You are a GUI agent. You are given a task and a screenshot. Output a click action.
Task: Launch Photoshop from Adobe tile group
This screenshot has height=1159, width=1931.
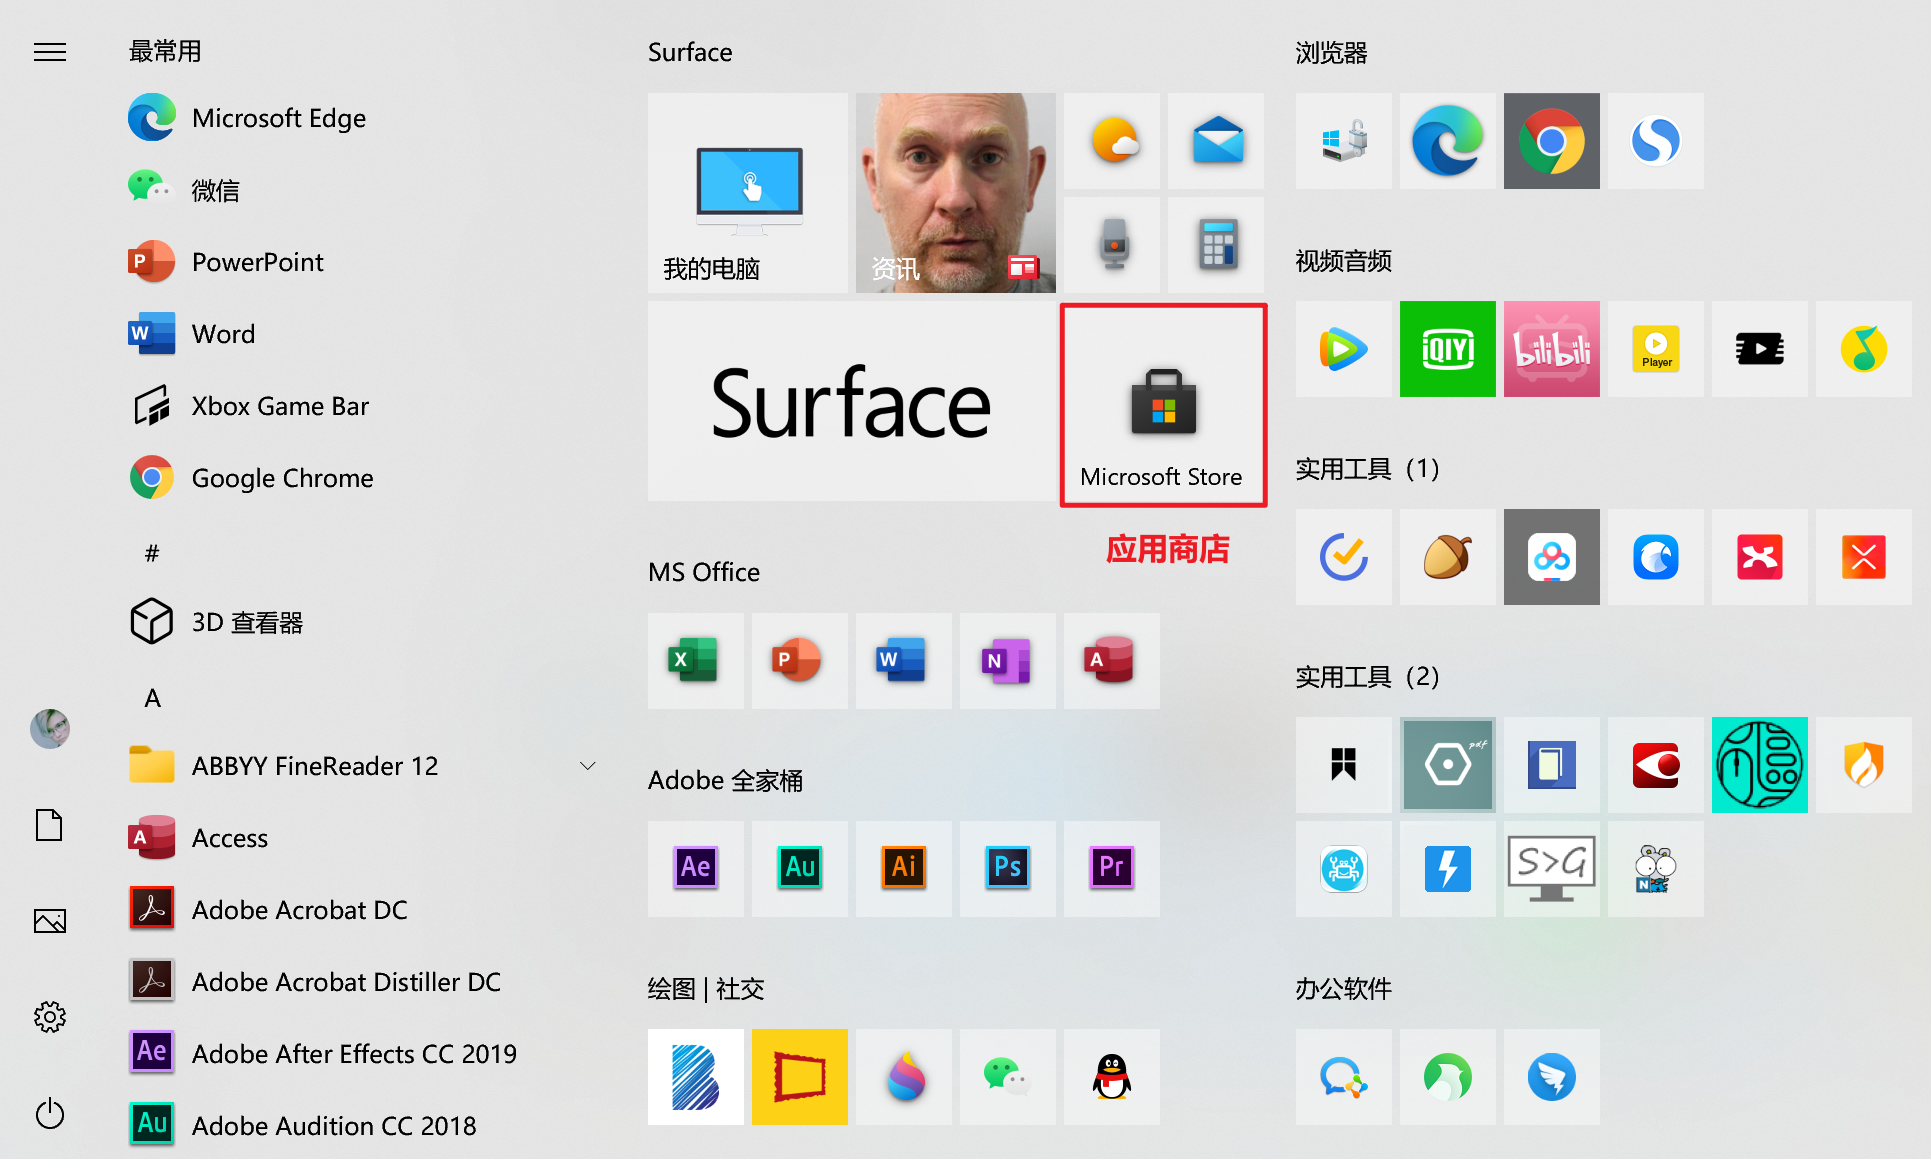[x=1007, y=868]
